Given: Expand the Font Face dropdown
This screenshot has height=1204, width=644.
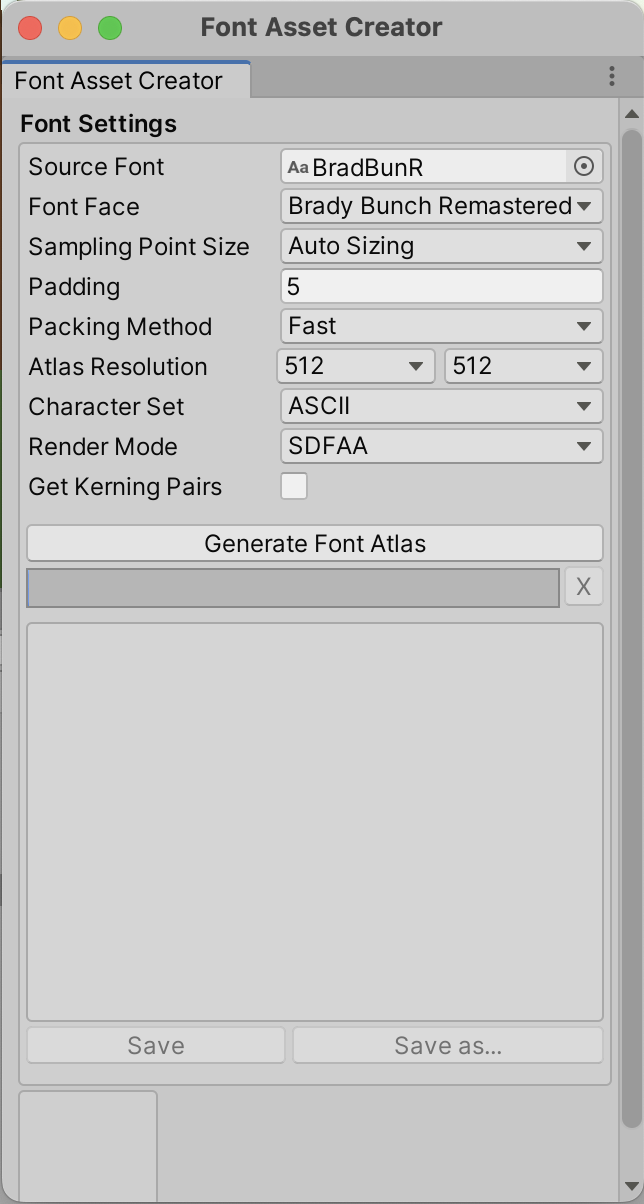Looking at the screenshot, I should point(441,206).
